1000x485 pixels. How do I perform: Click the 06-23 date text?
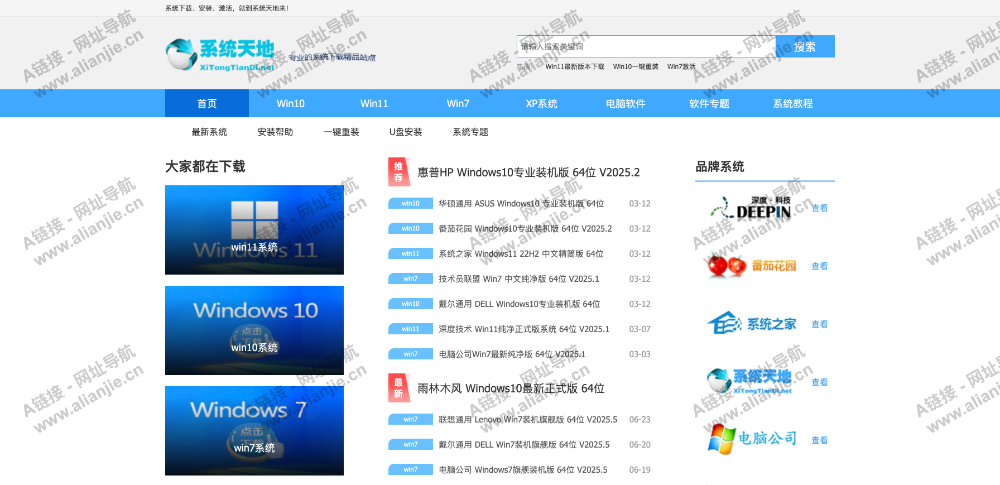coord(640,419)
